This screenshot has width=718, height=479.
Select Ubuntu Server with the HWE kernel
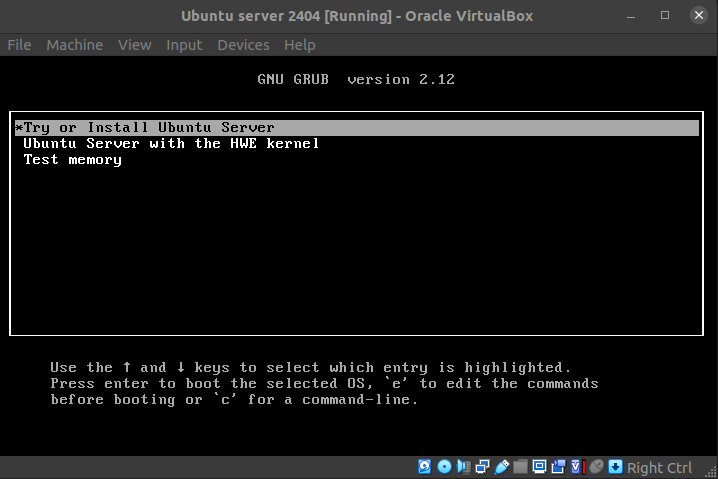[171, 144]
